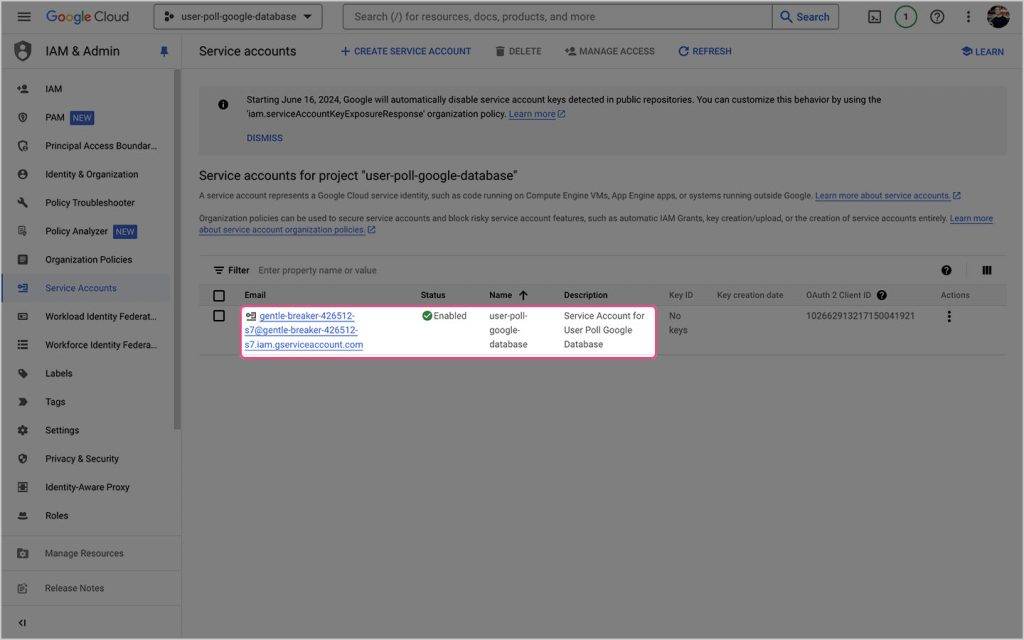Image resolution: width=1024 pixels, height=640 pixels.
Task: Click the top resource search bar
Action: pos(557,17)
